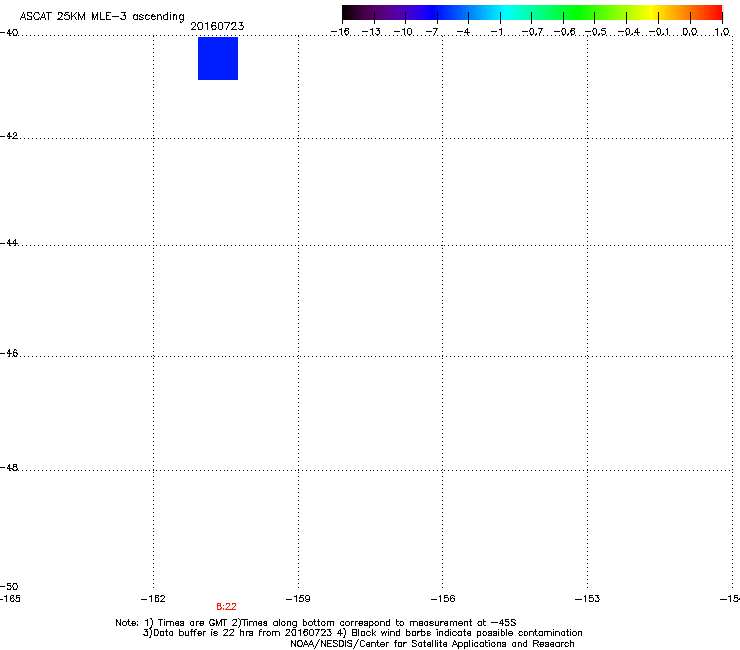The width and height of the screenshot is (740, 650).
Task: Click the -0.6 color scale label
Action: coord(564,32)
